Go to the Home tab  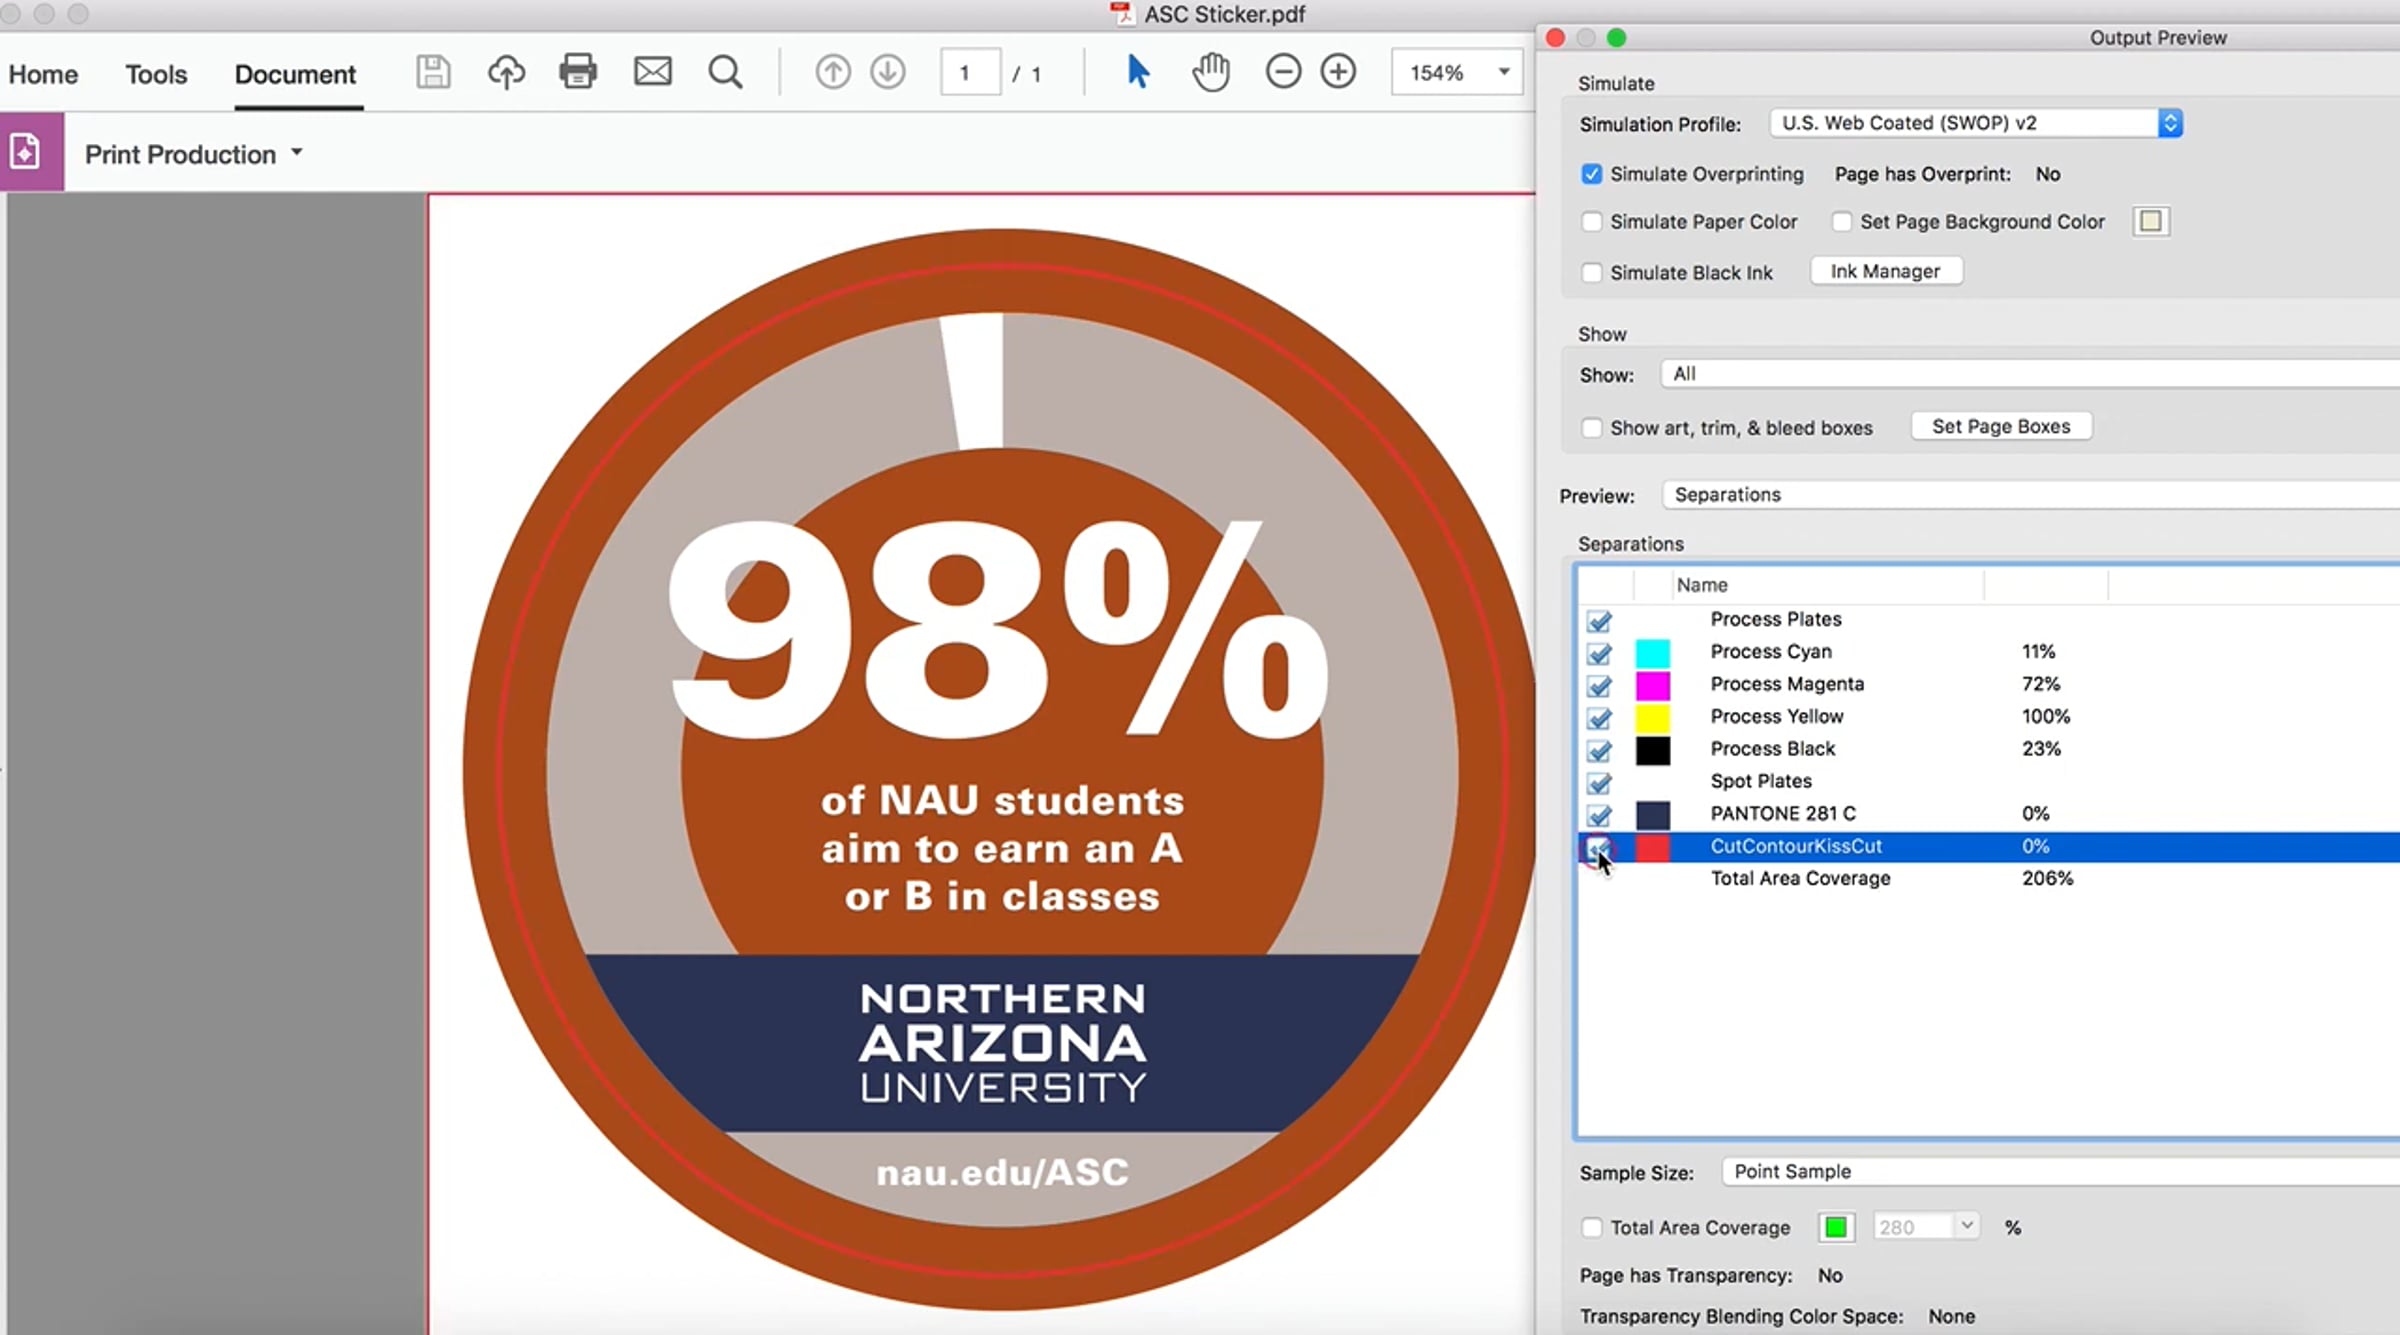click(x=43, y=74)
